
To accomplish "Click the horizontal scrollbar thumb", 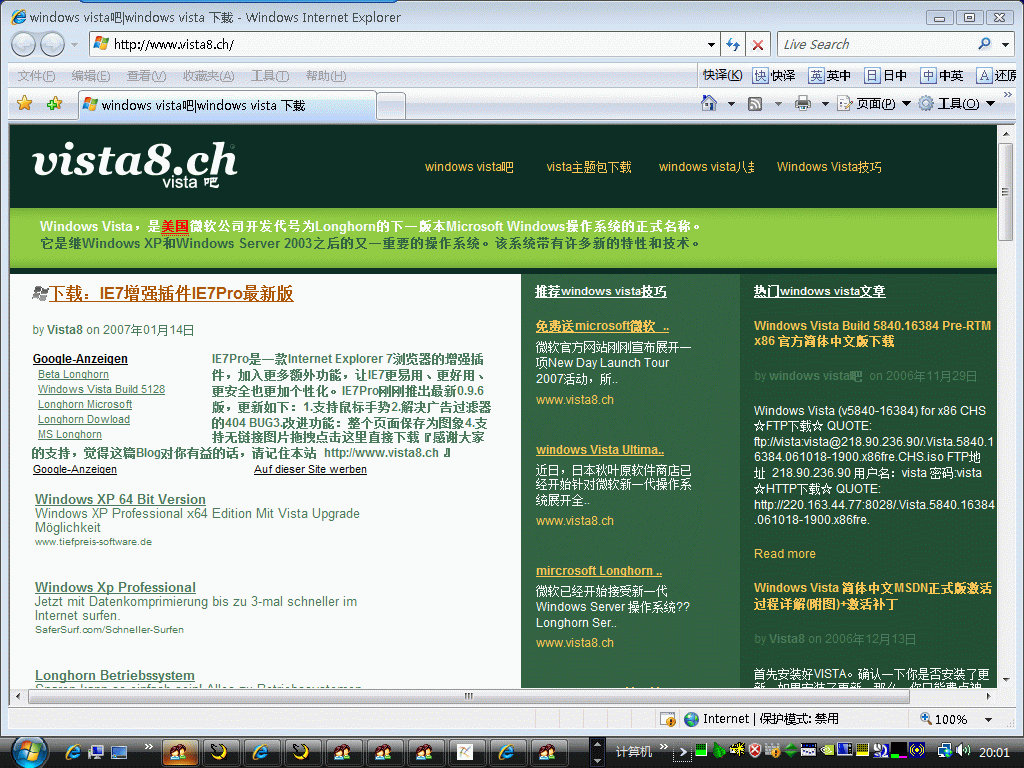I will (469, 696).
